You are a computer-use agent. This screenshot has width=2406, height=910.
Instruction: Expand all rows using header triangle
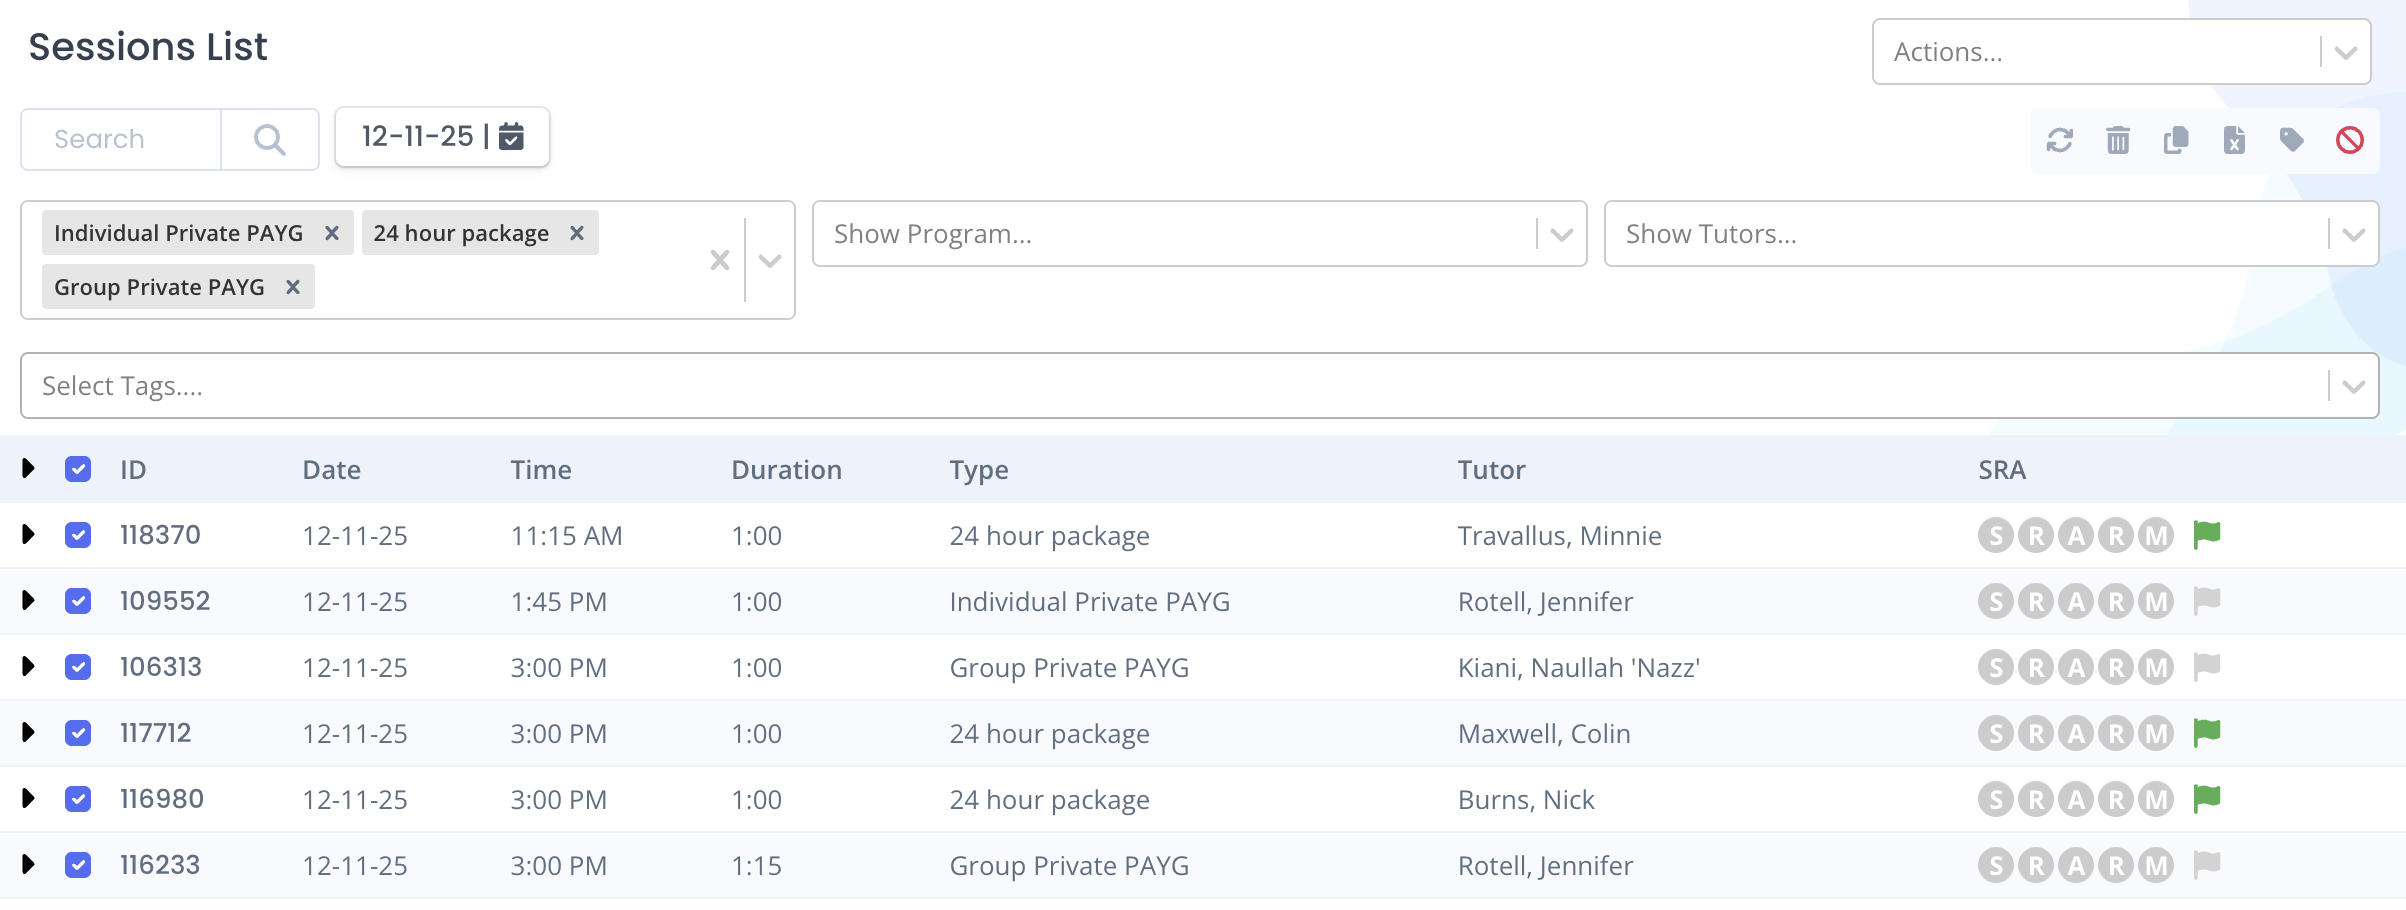coord(28,468)
